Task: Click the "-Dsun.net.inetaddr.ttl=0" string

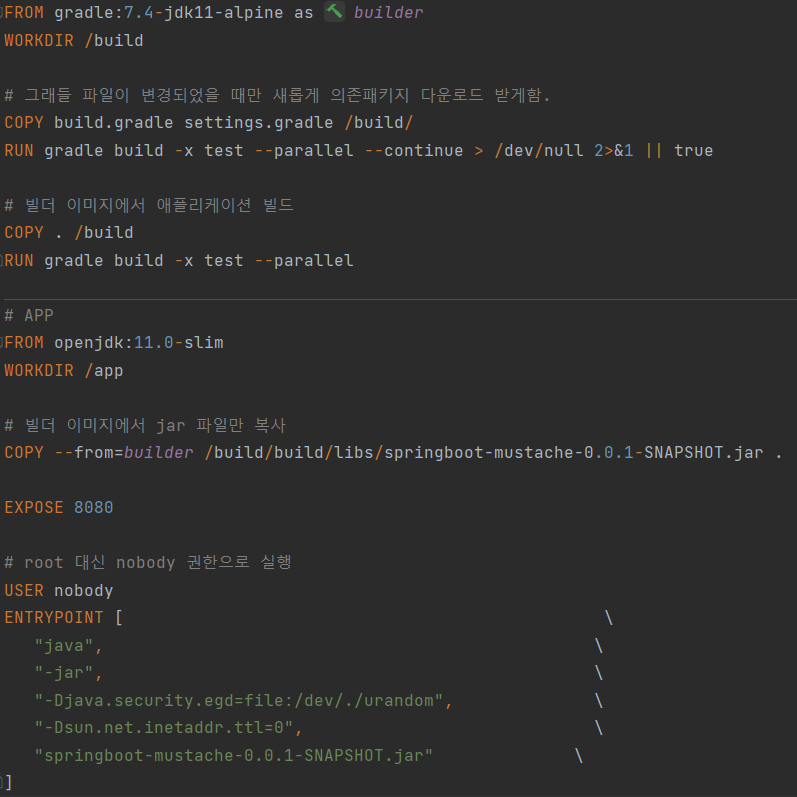Action: coord(164,727)
